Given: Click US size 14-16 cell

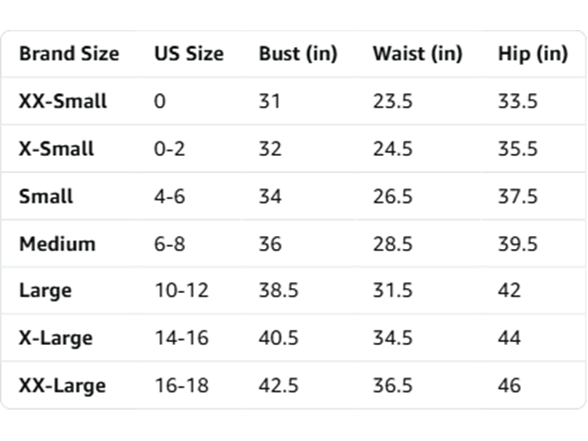Looking at the screenshot, I should pyautogui.click(x=182, y=338).
